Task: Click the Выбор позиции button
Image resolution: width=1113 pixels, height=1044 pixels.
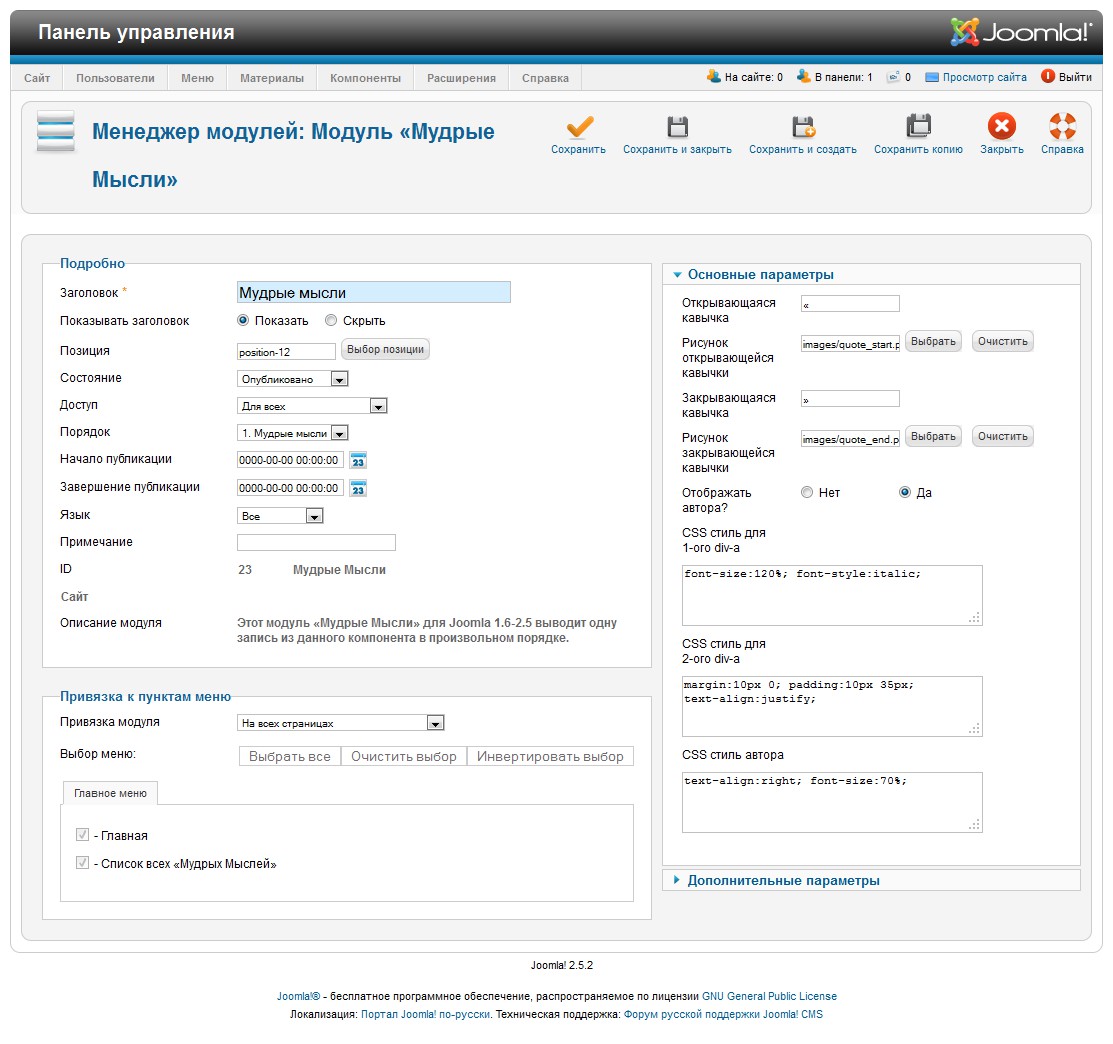Action: click(385, 349)
